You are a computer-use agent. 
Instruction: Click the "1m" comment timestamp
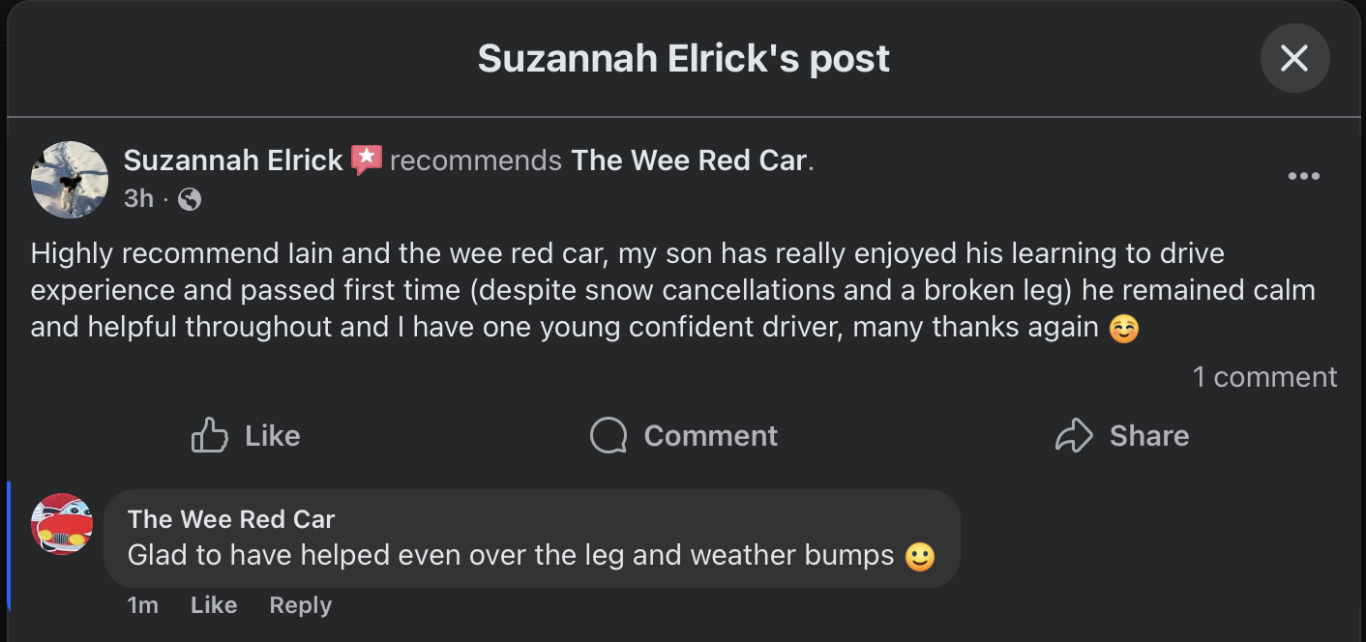click(143, 605)
